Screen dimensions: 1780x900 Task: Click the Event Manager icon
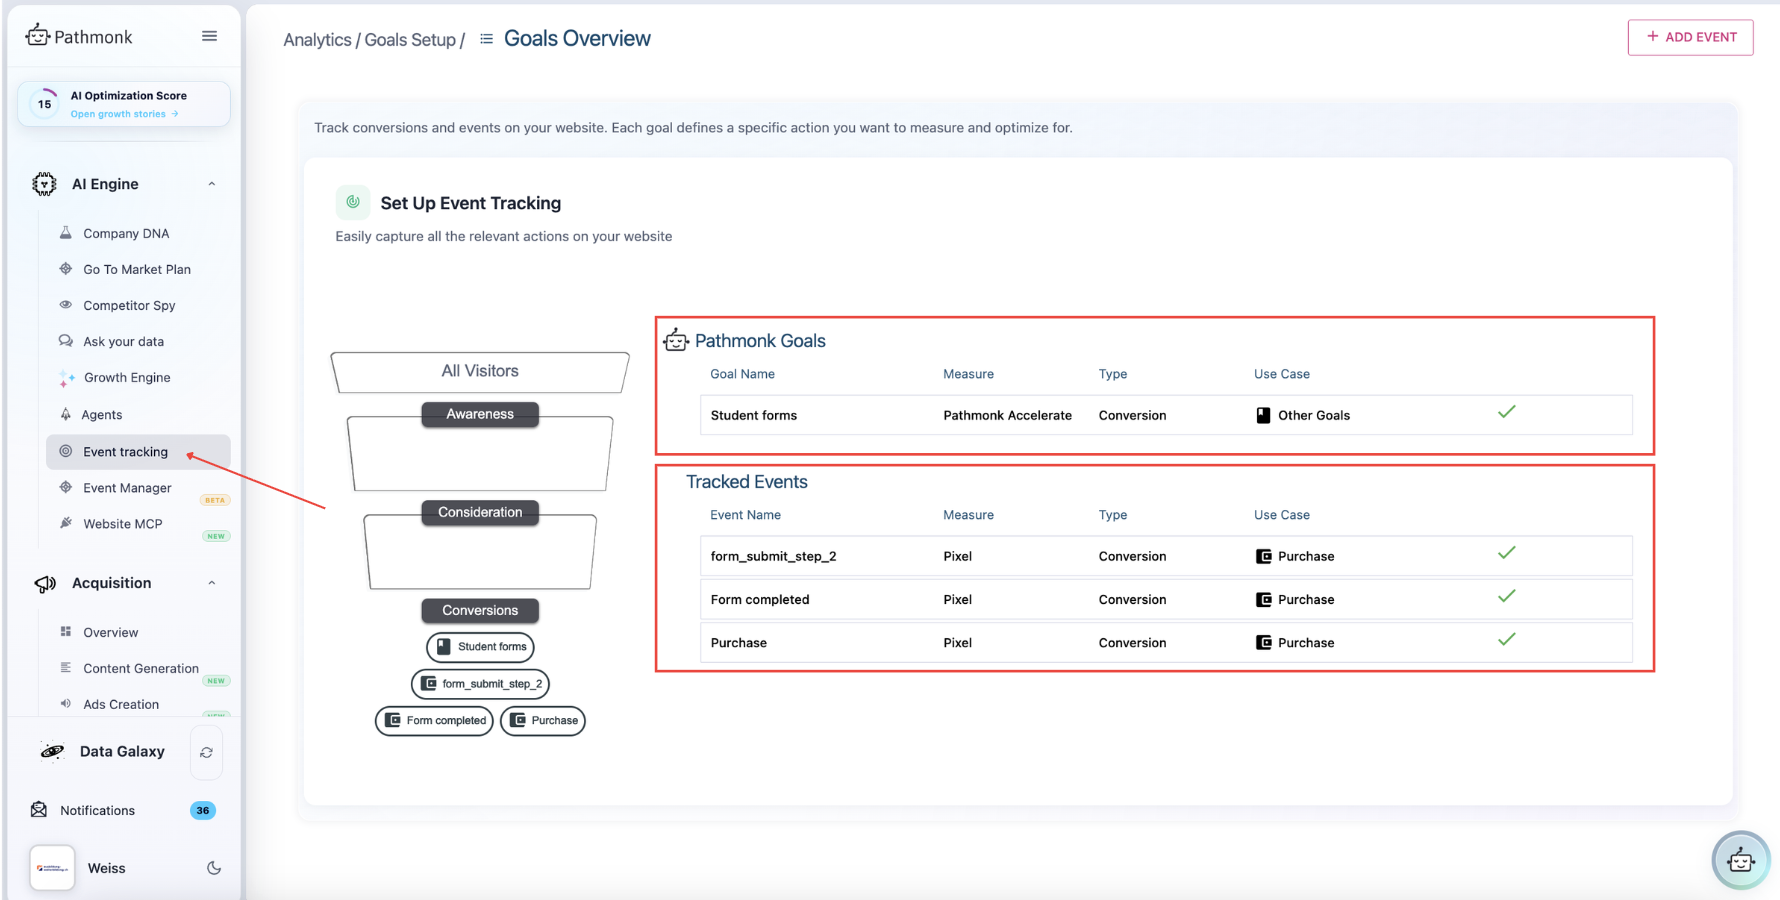[x=66, y=487]
